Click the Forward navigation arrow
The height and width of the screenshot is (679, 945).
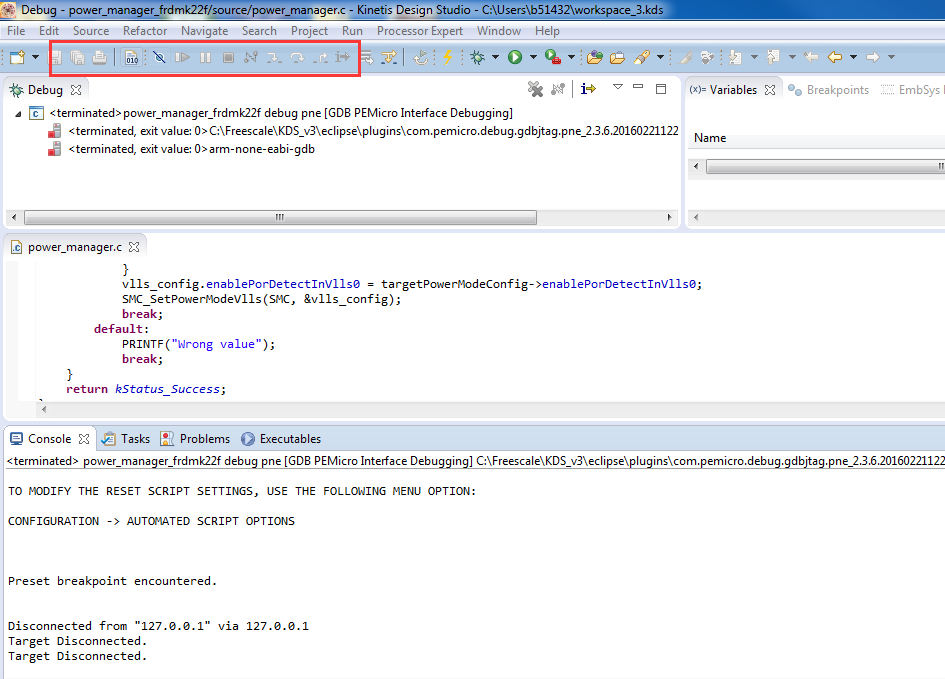pos(873,57)
